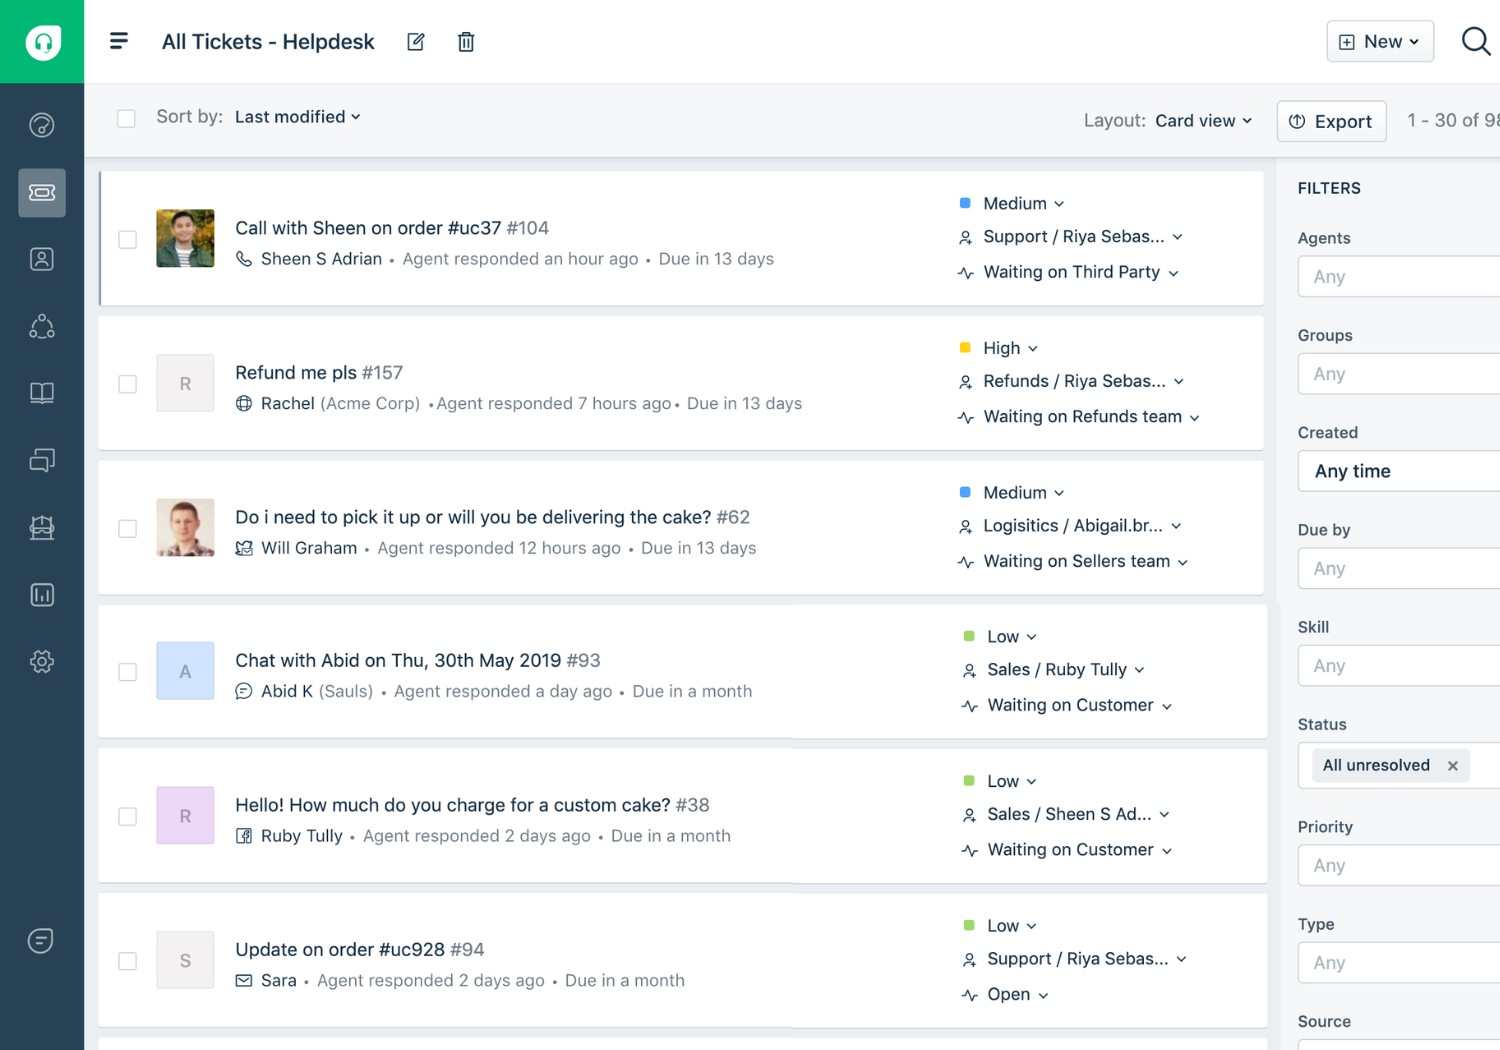Image resolution: width=1500 pixels, height=1050 pixels.
Task: Click the trash icon beside the view title
Action: click(466, 42)
